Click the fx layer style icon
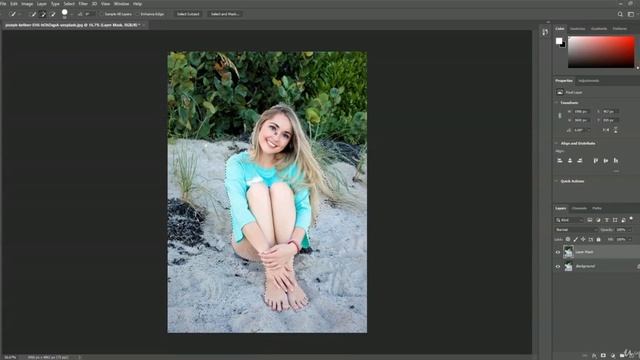The height and width of the screenshot is (360, 640). coord(594,356)
